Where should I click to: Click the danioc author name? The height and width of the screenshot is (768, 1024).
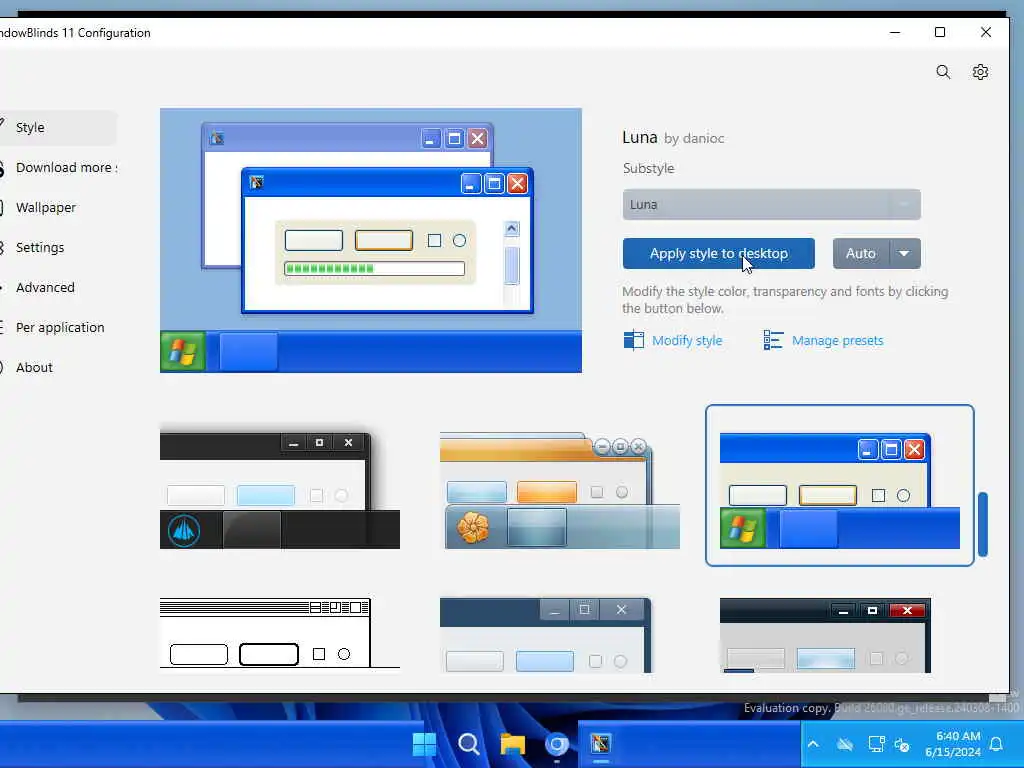click(703, 138)
